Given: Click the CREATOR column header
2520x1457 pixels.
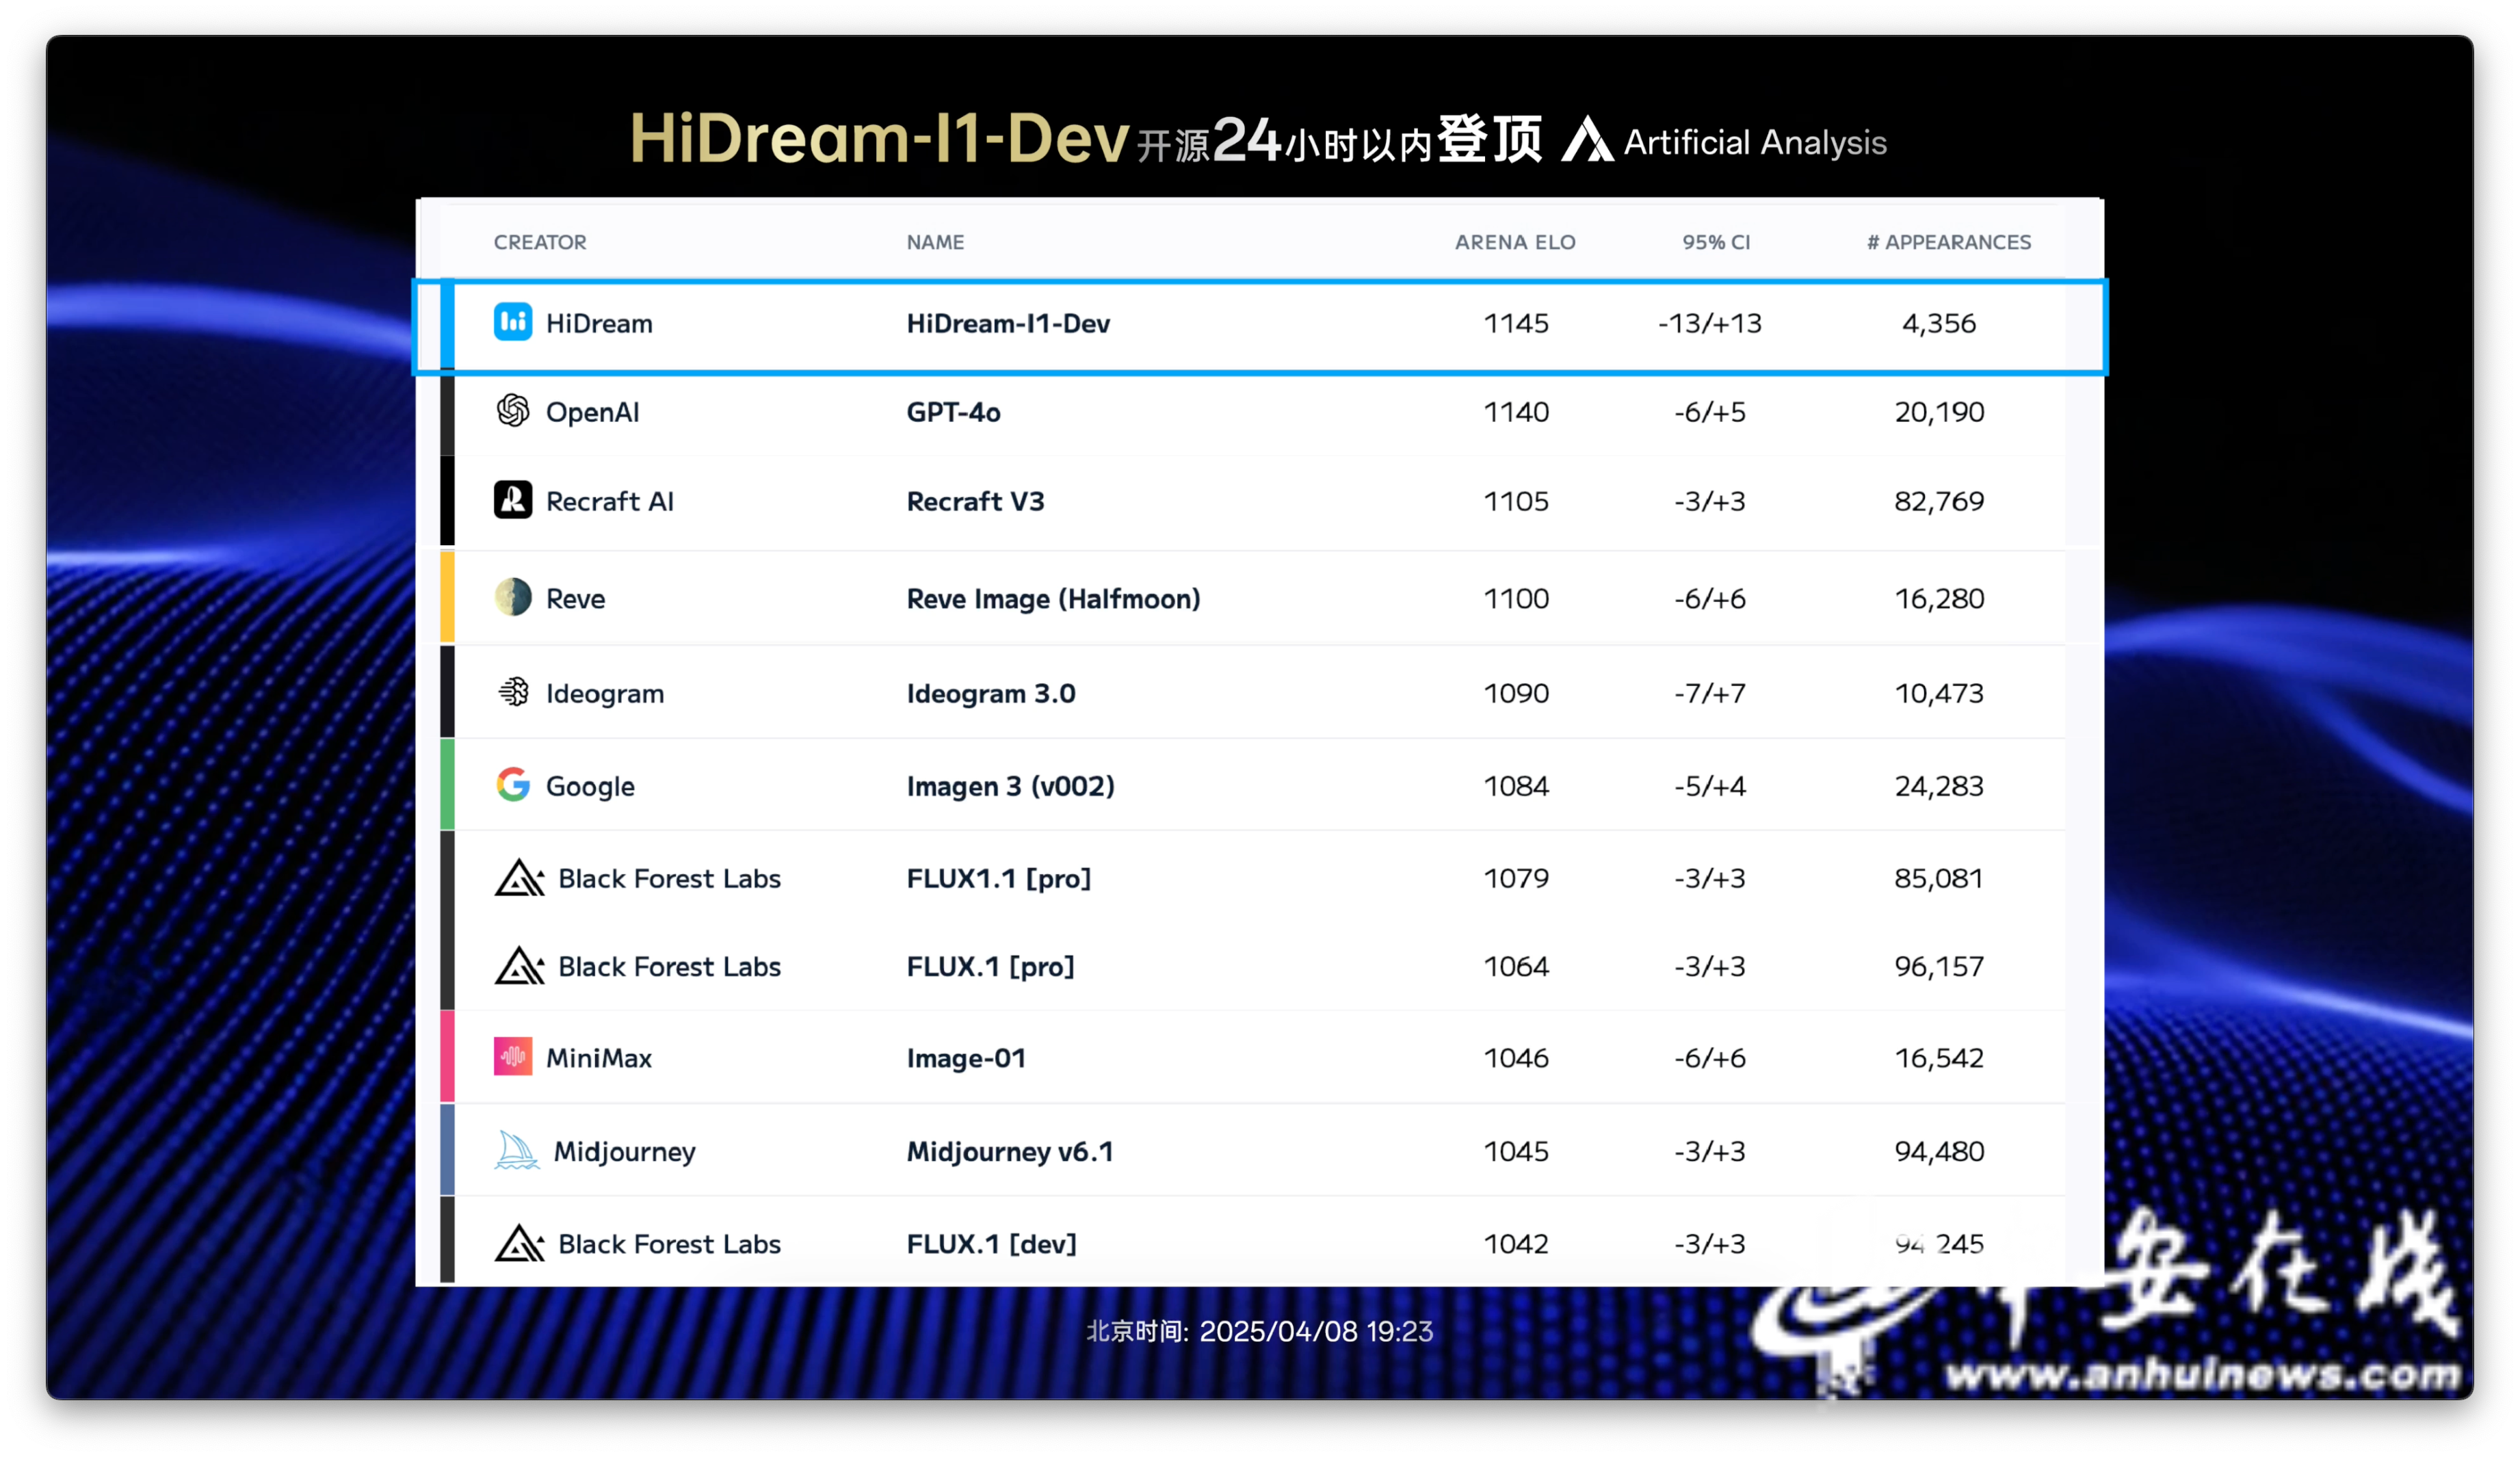Looking at the screenshot, I should tap(540, 242).
